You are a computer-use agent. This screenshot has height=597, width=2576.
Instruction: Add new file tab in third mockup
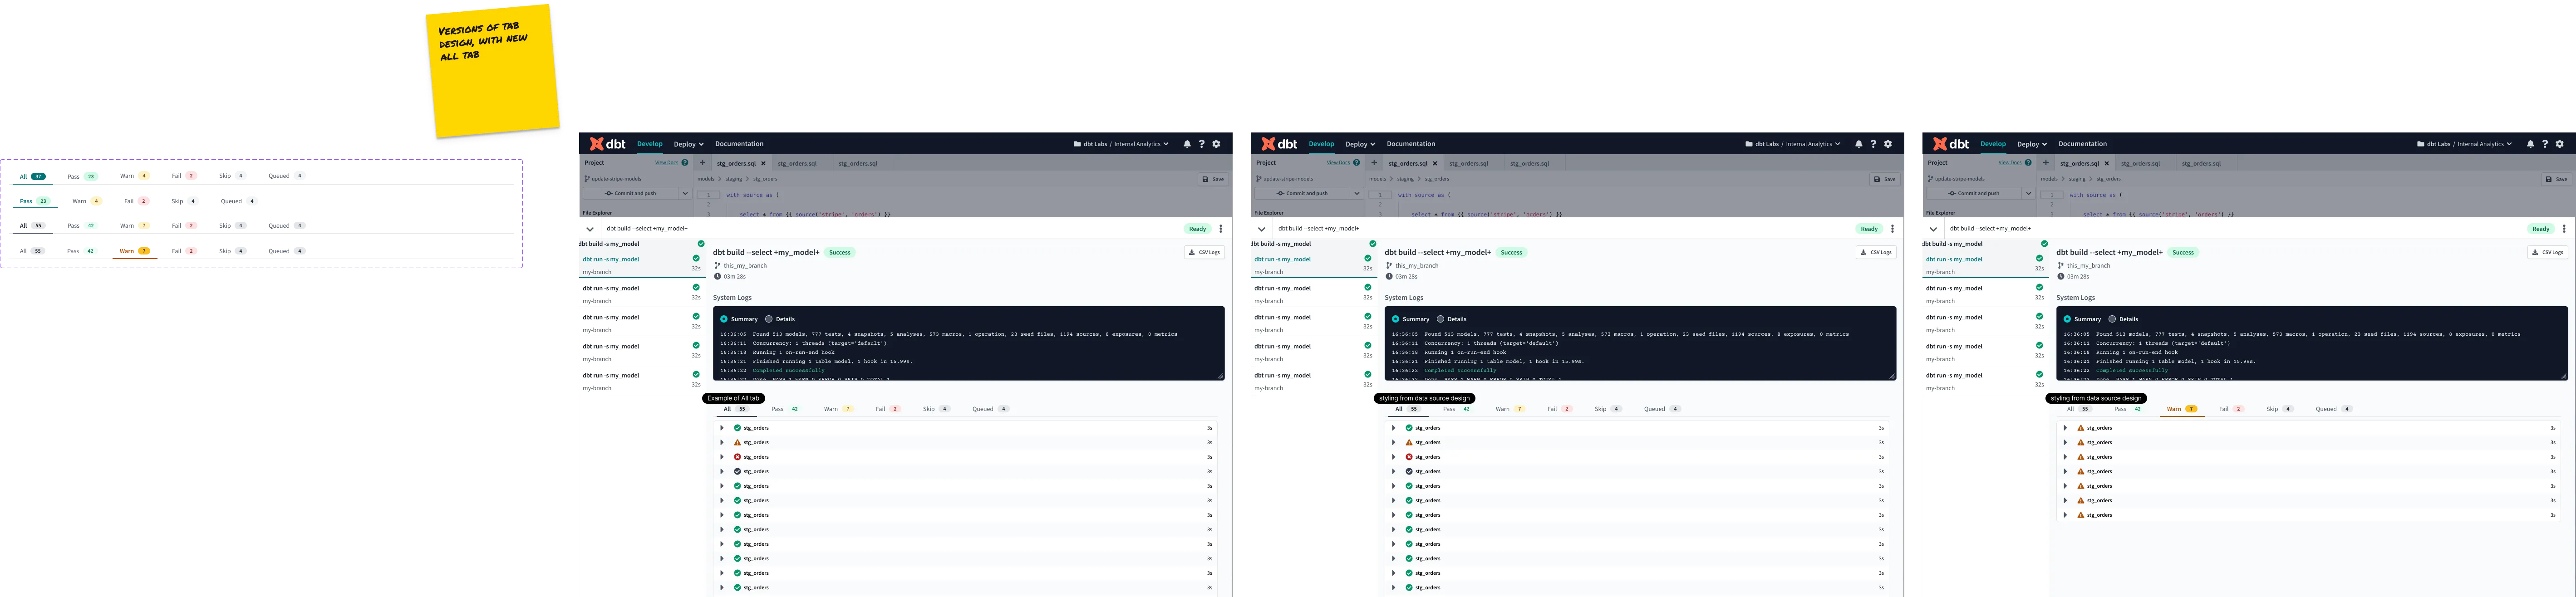click(x=2046, y=163)
